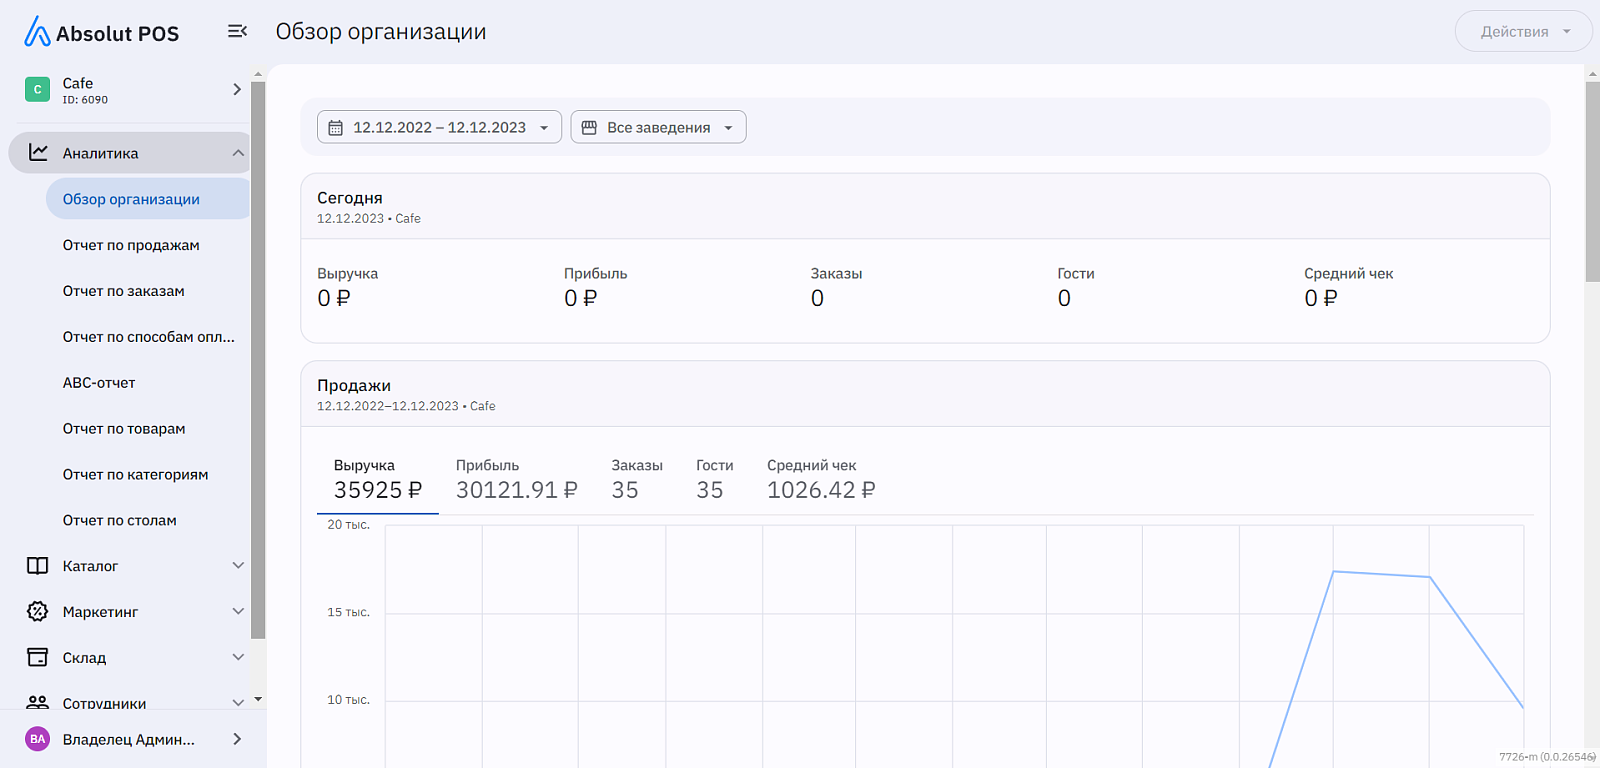Expand the Сотрудники section chevron
This screenshot has height=768, width=1600.
tap(238, 702)
